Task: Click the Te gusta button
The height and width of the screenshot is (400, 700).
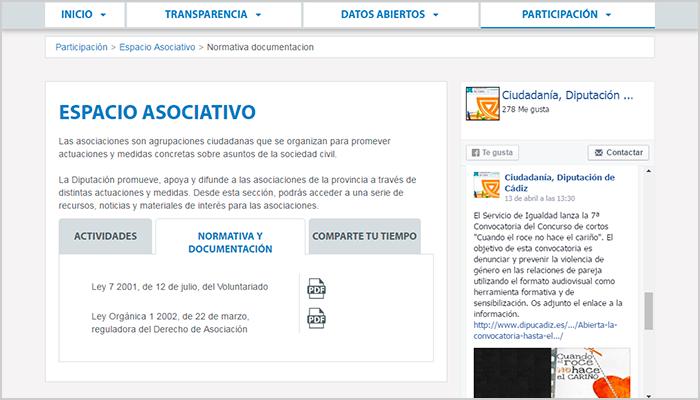Action: coord(492,153)
